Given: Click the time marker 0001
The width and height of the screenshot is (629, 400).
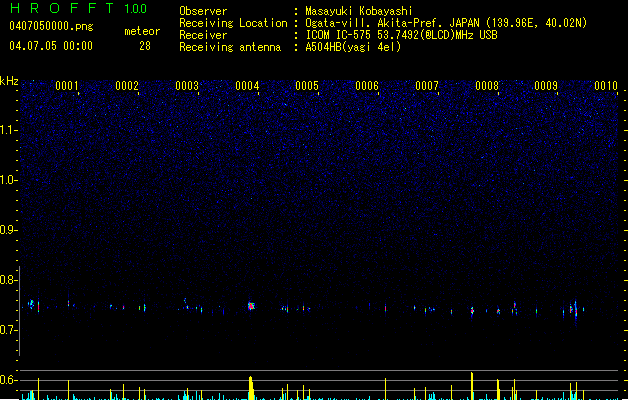Looking at the screenshot, I should point(67,86).
